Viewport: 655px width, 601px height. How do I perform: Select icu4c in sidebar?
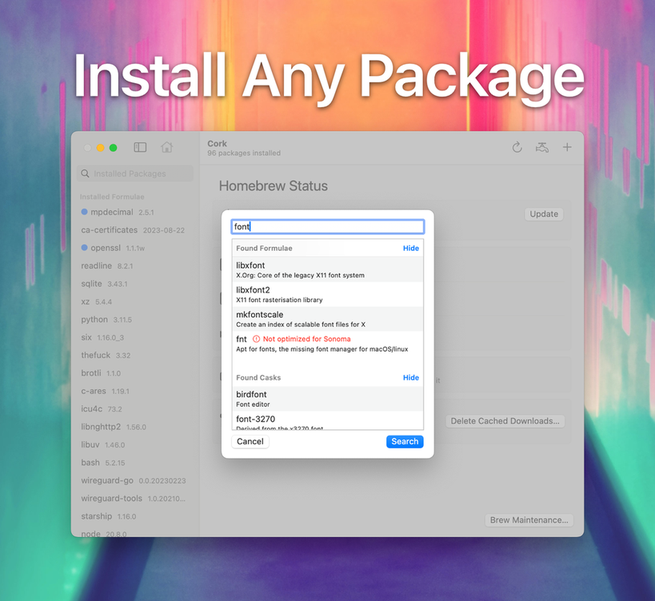coord(135,409)
